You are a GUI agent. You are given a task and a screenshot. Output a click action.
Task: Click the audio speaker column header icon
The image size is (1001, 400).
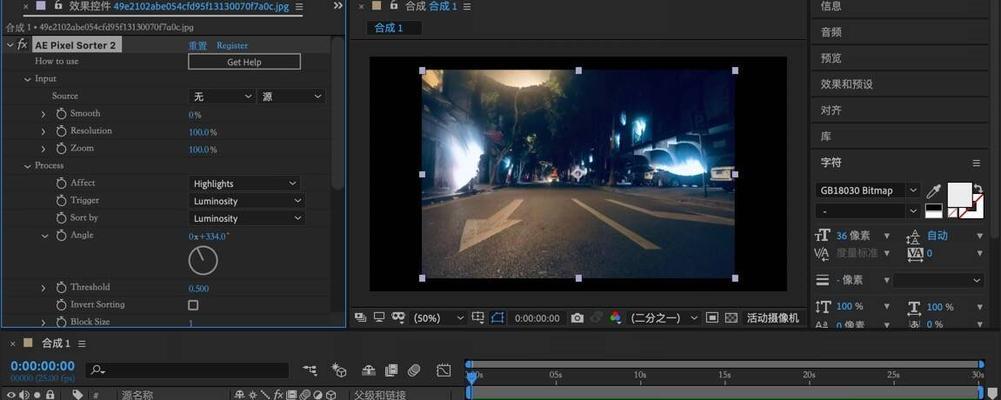tap(24, 395)
